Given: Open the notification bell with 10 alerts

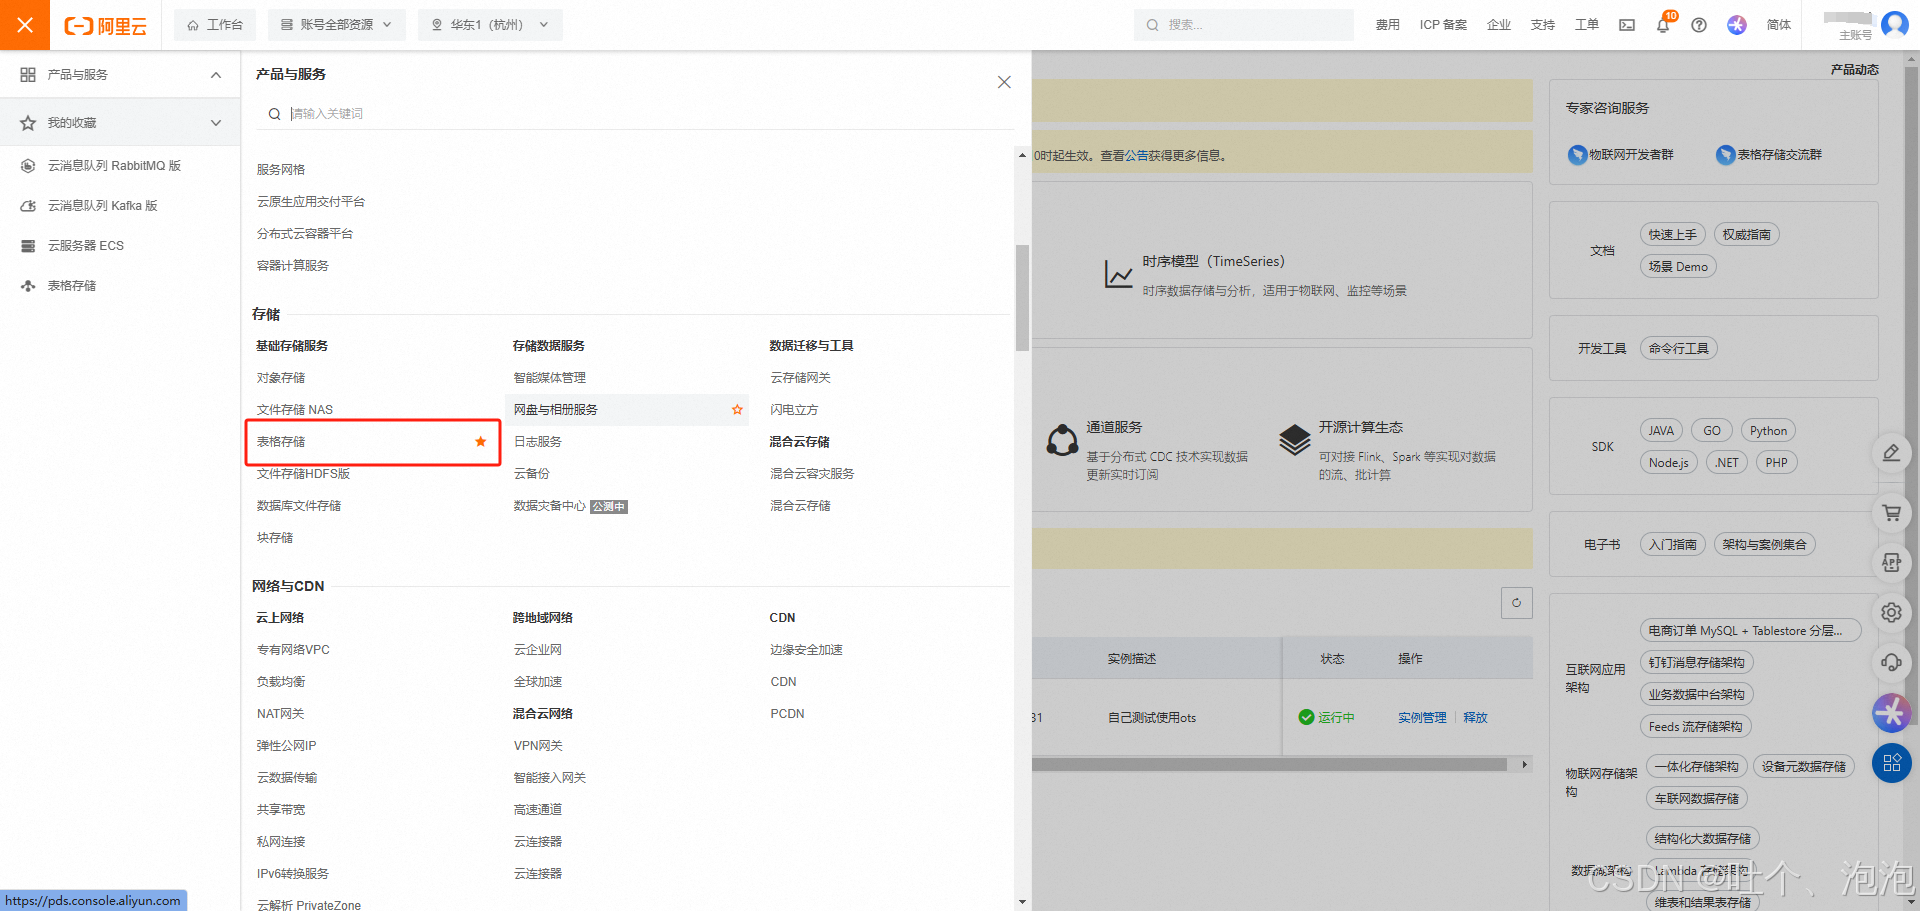Looking at the screenshot, I should point(1662,25).
